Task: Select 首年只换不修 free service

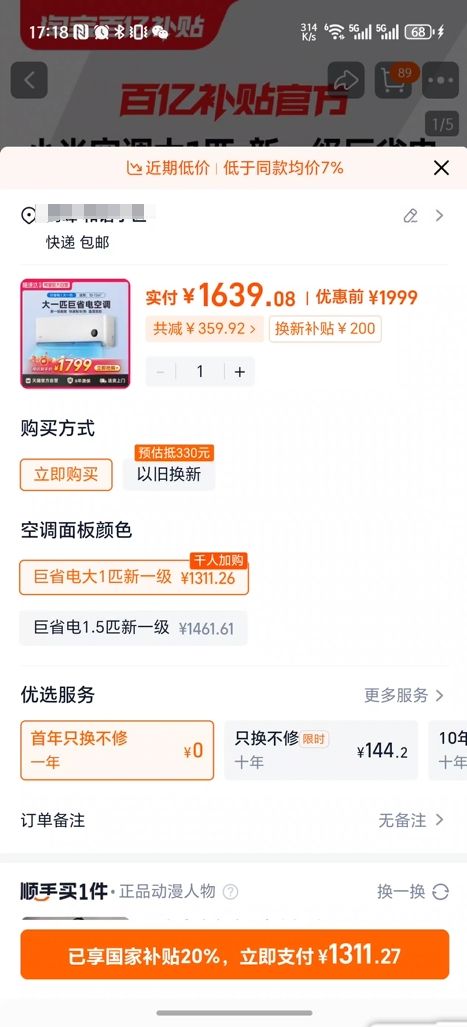Action: 117,750
